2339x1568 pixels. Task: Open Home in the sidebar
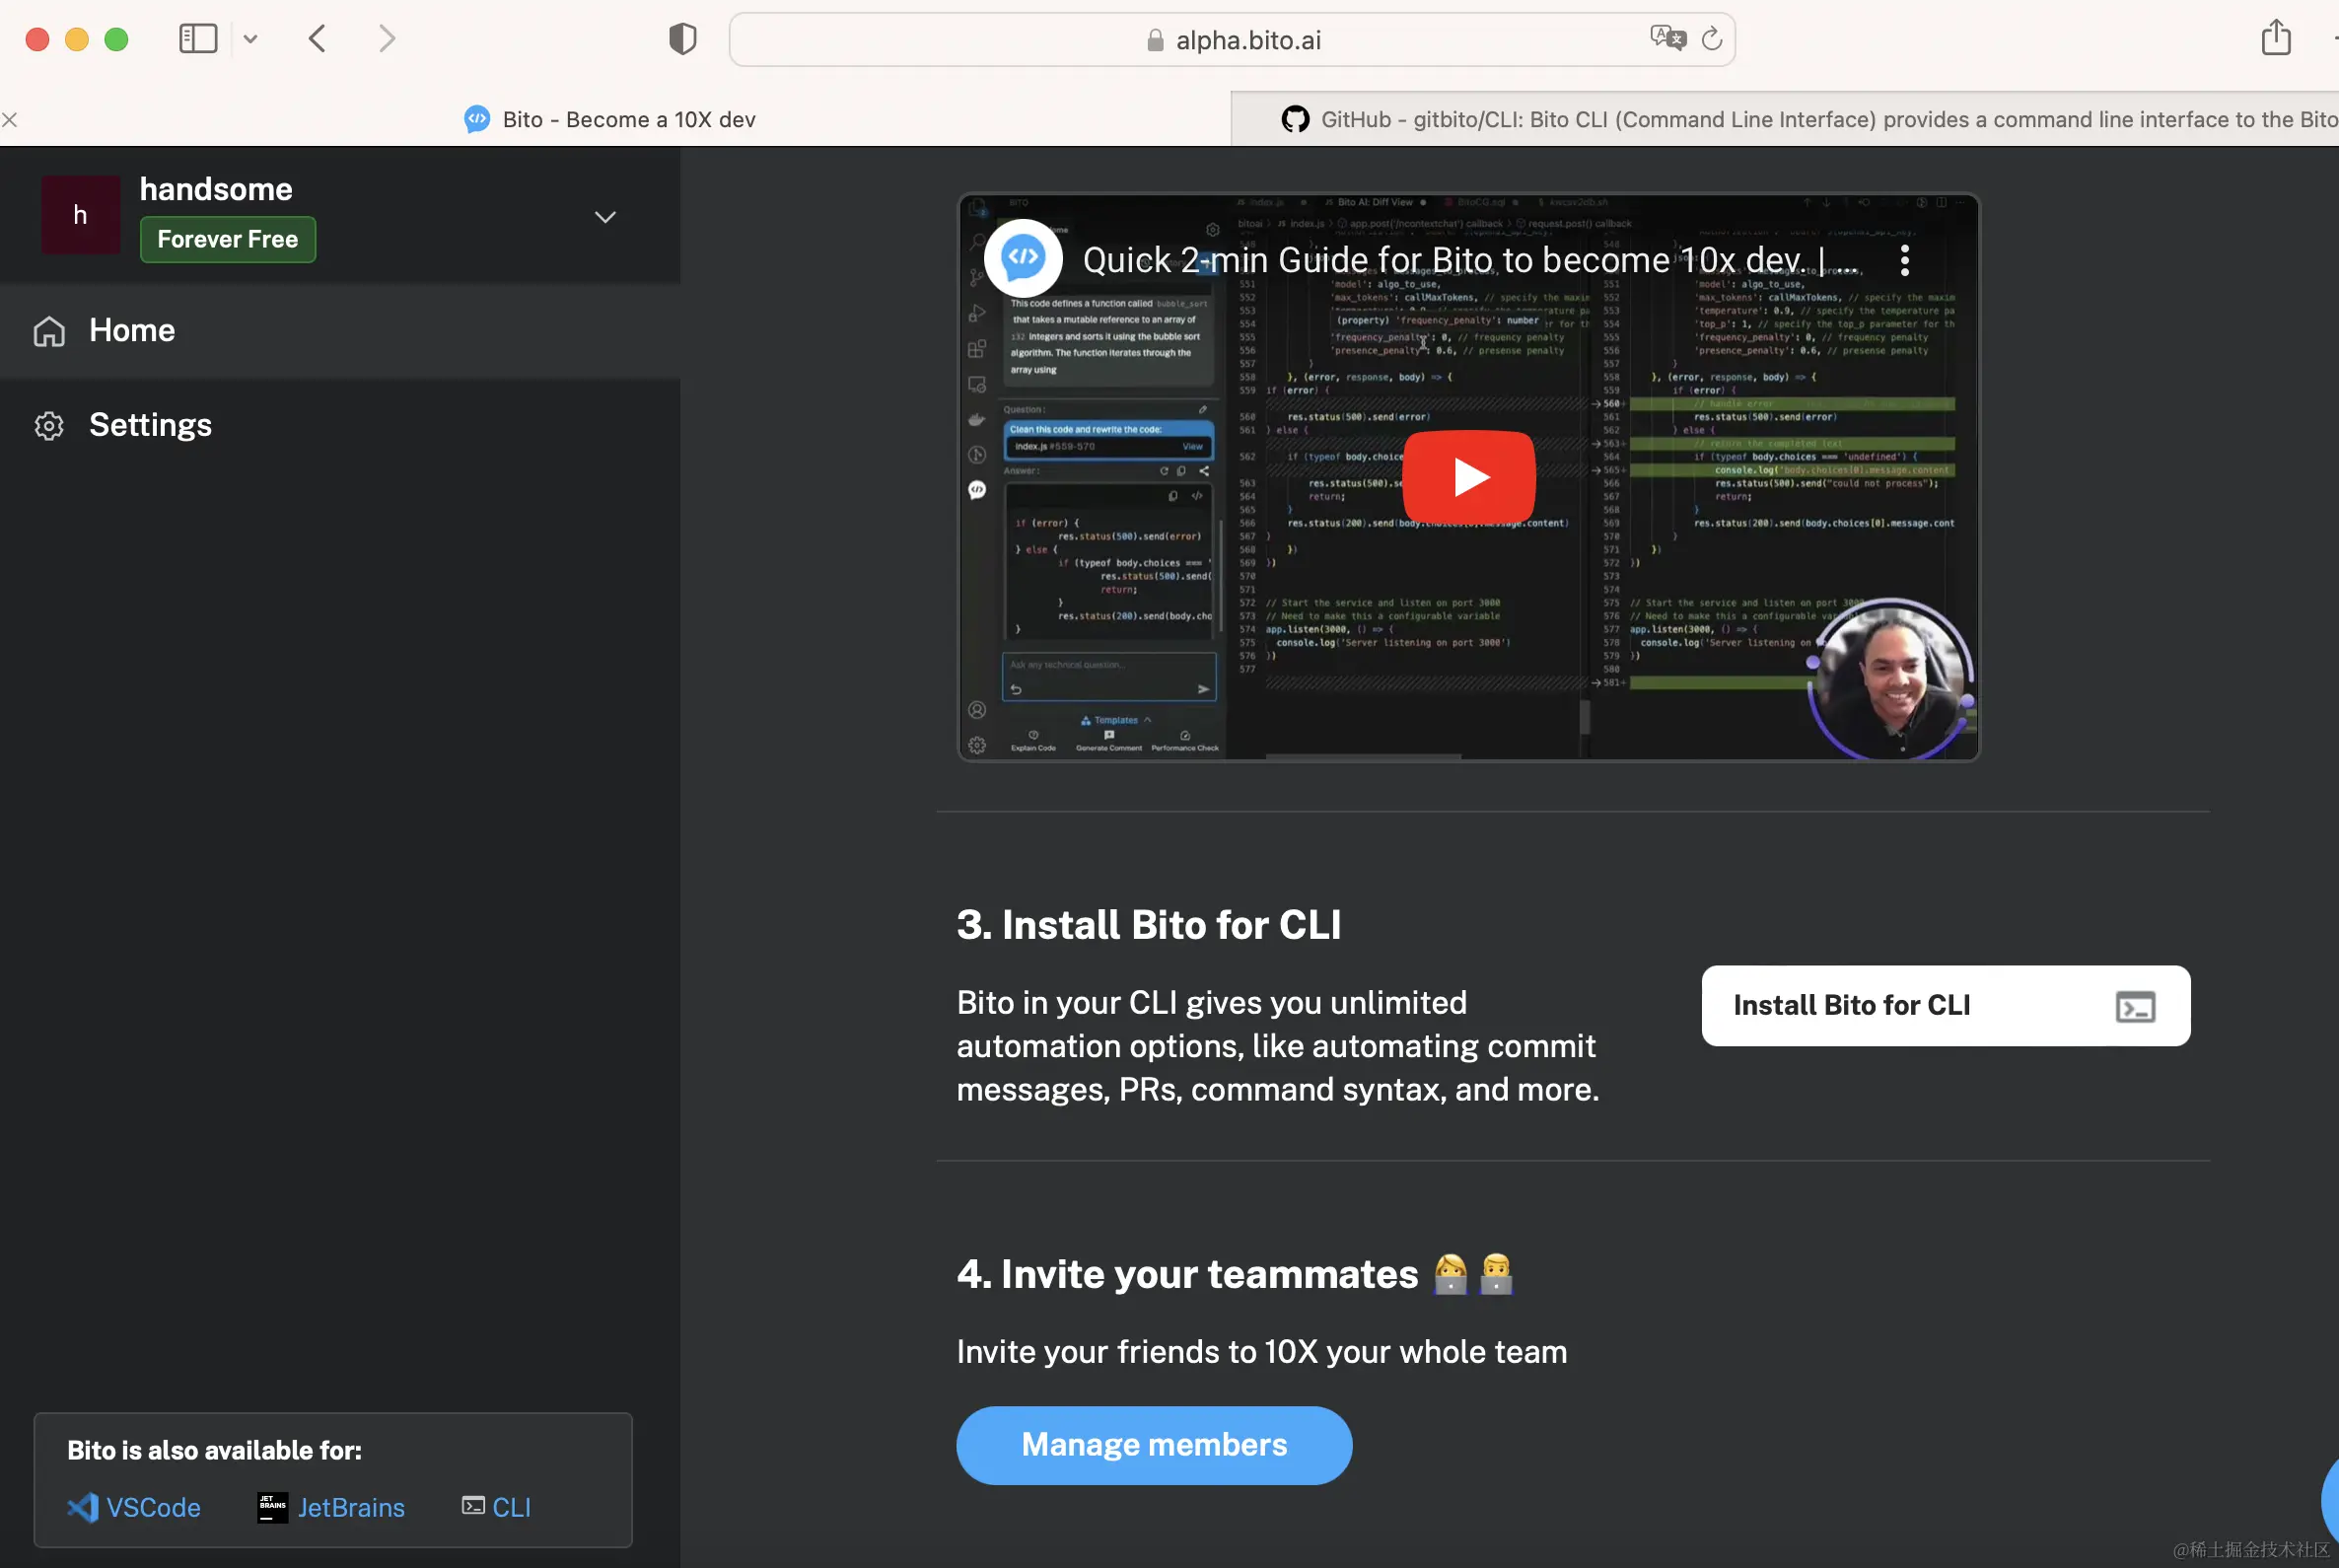point(340,331)
